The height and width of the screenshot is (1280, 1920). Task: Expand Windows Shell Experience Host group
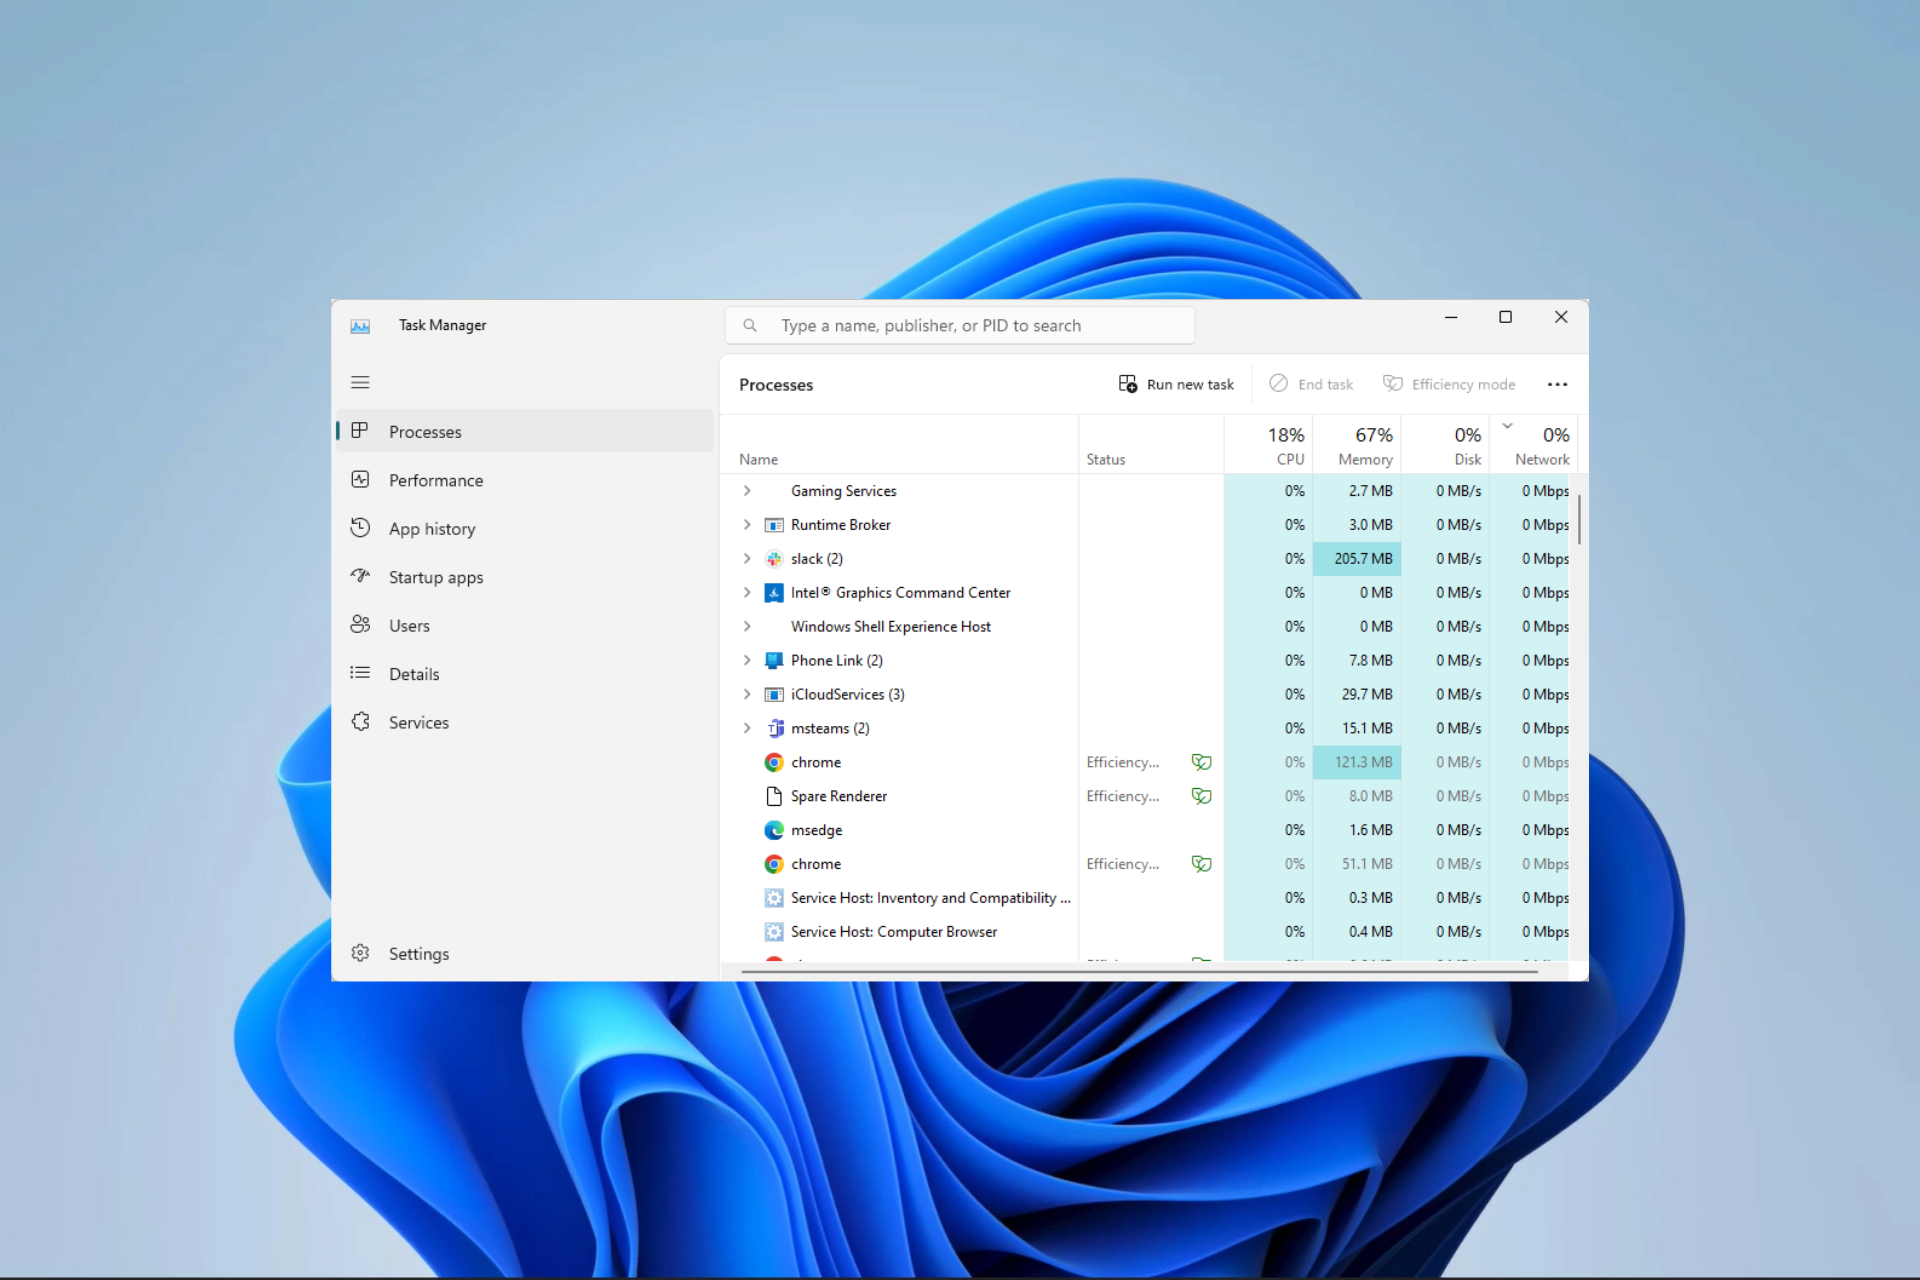pyautogui.click(x=747, y=627)
